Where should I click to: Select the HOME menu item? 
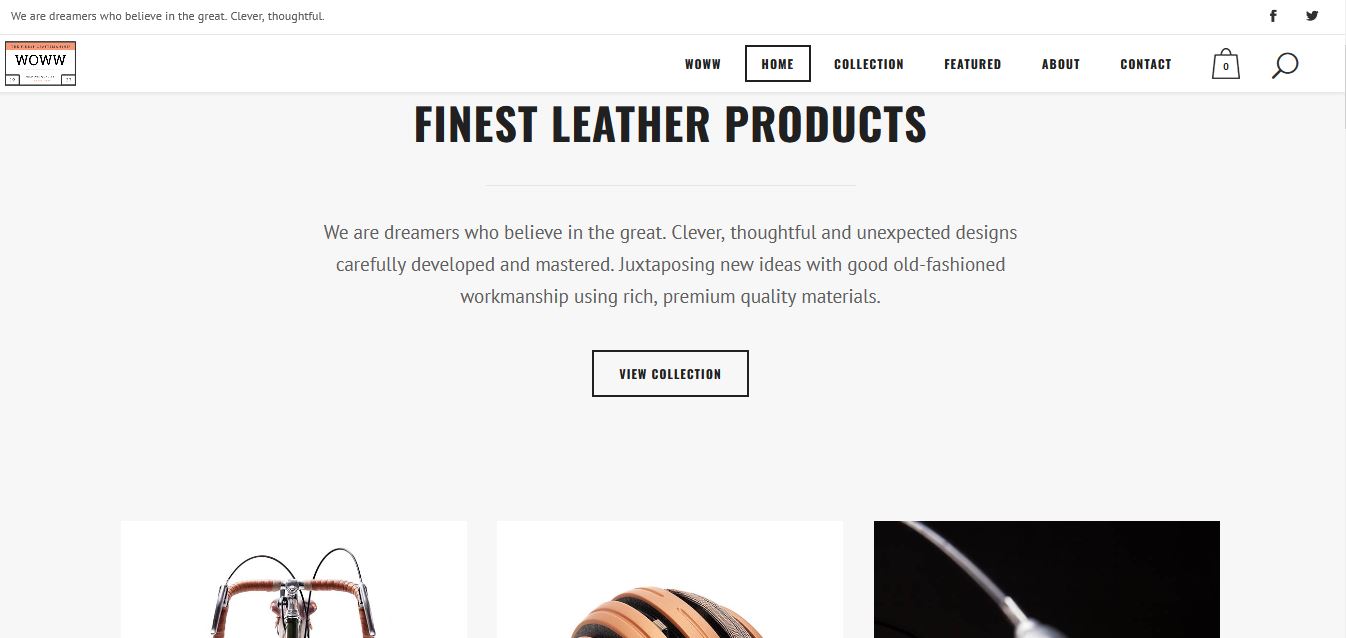pyautogui.click(x=778, y=64)
